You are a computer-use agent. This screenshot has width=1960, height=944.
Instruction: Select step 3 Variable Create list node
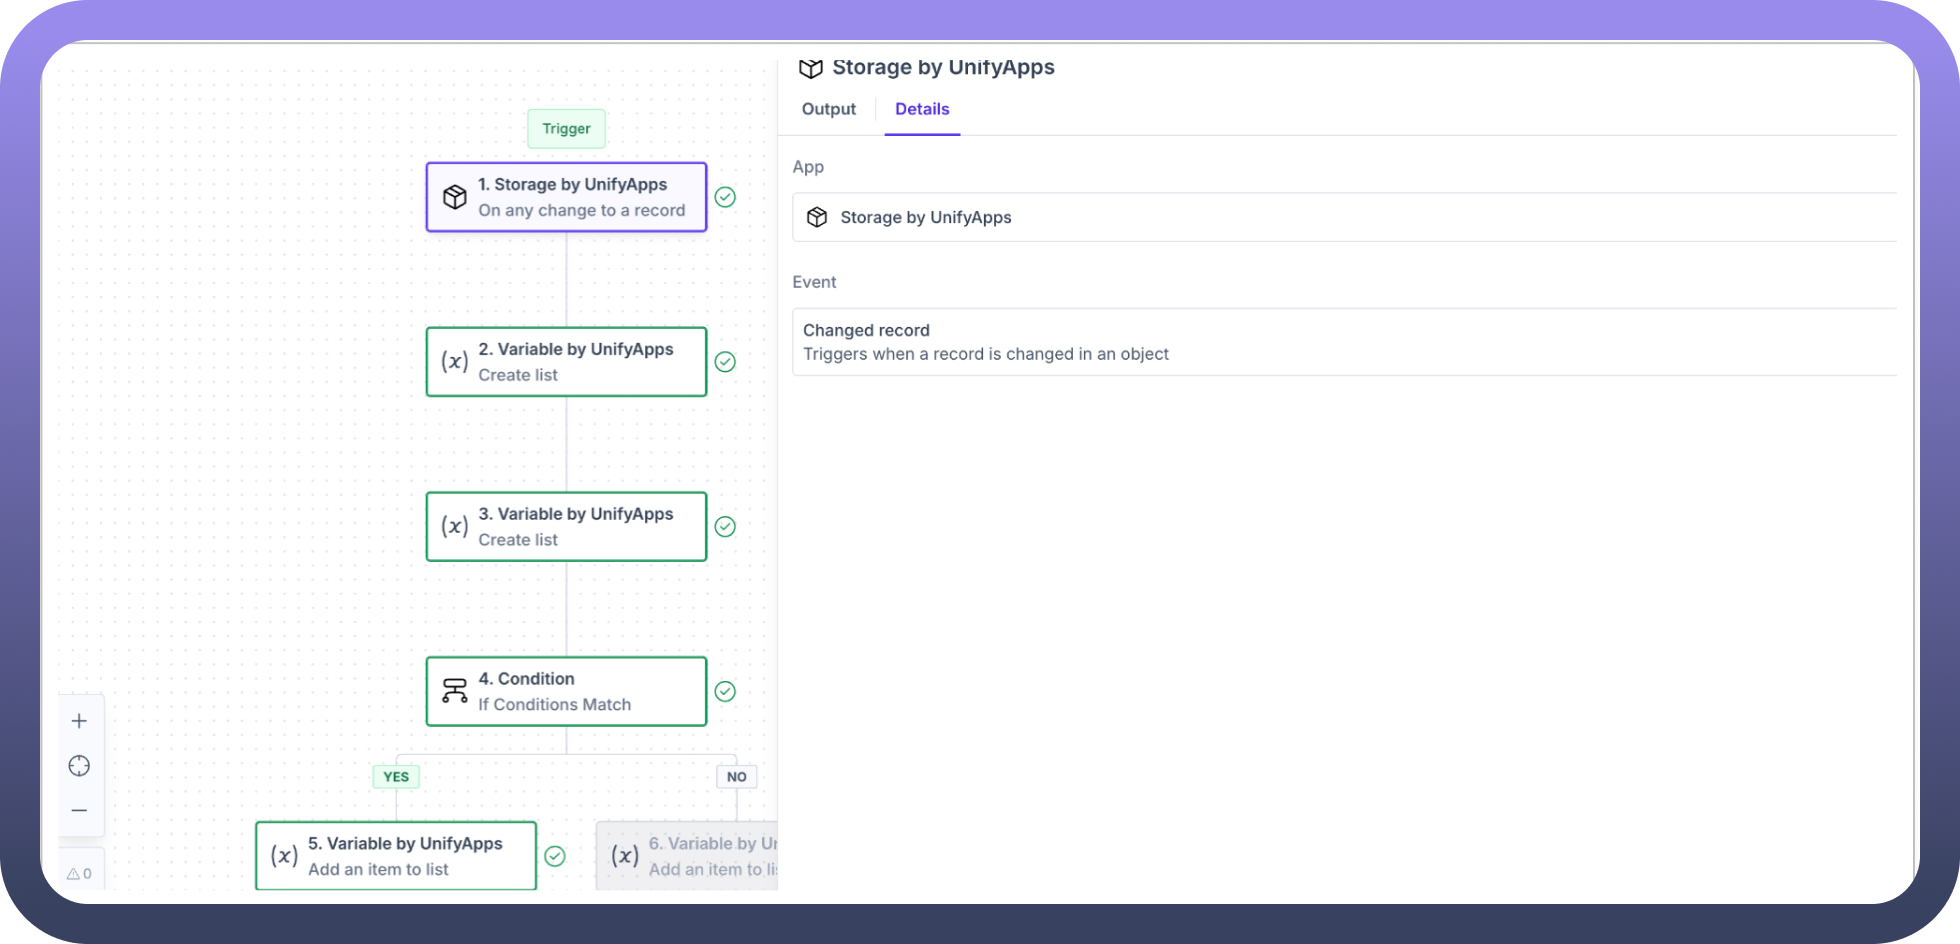[567, 526]
